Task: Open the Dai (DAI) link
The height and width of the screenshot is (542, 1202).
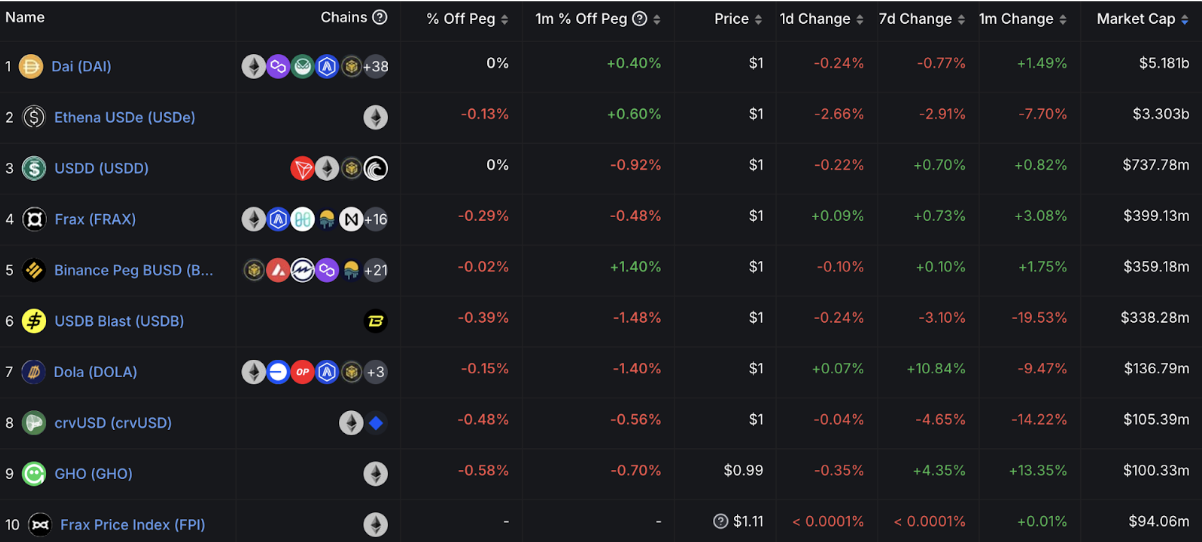Action: [x=81, y=66]
